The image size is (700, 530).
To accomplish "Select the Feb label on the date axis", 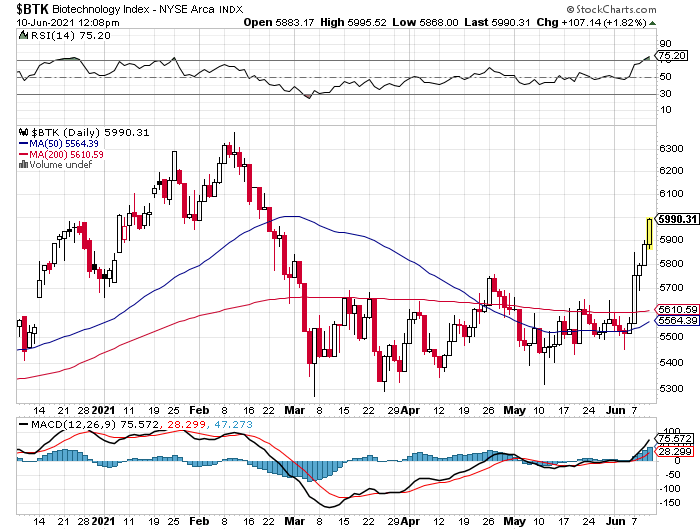I will [x=198, y=410].
